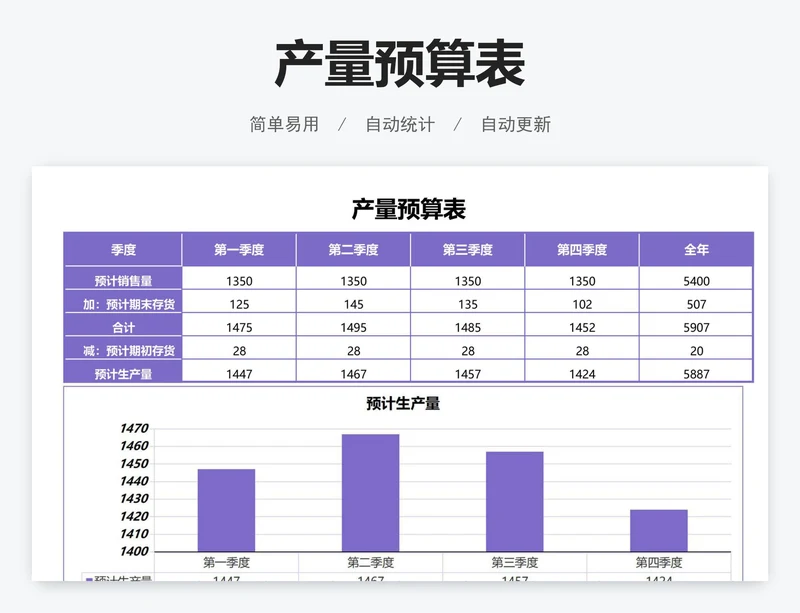The width and height of the screenshot is (800, 613).
Task: Click the large page heading 产量预算表
Action: [x=400, y=65]
